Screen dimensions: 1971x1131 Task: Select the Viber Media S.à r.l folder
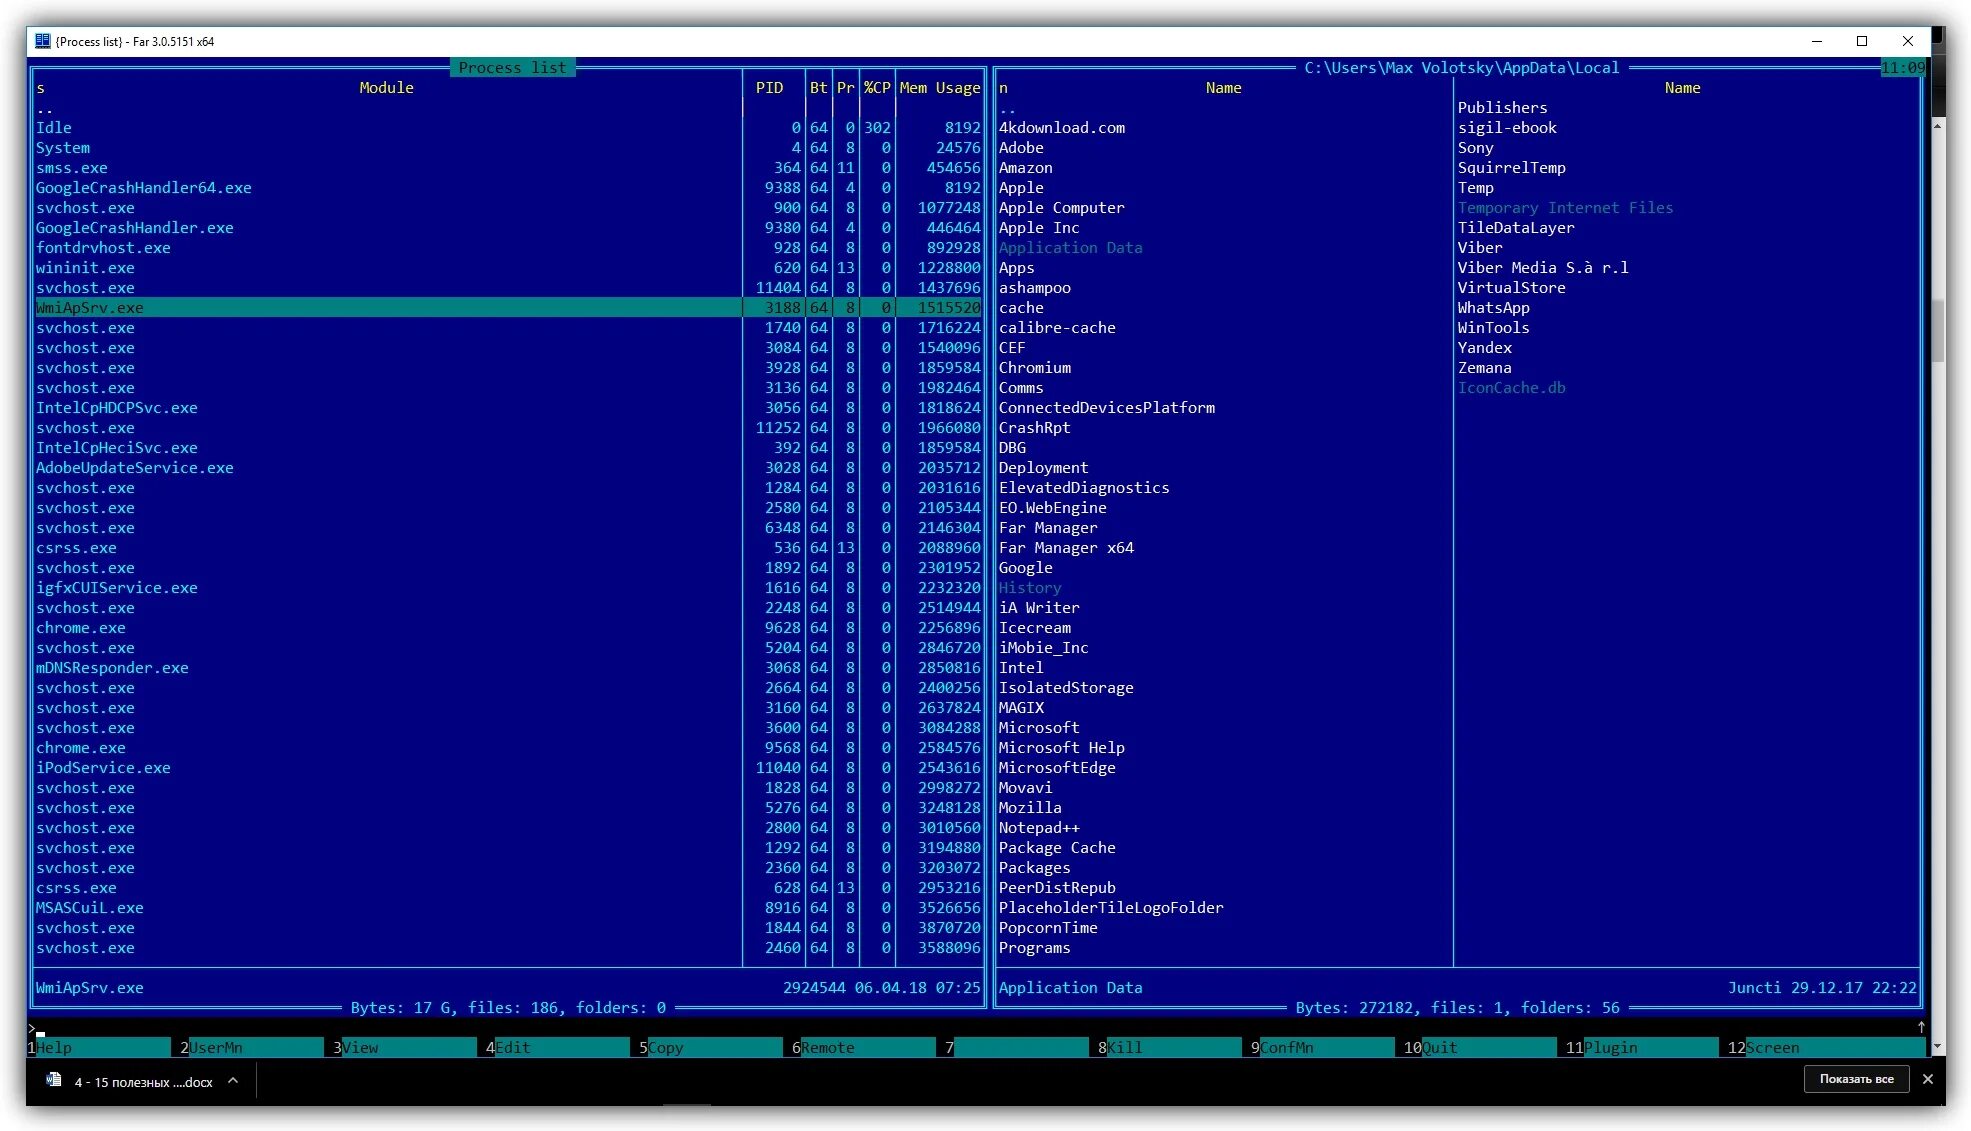click(x=1543, y=268)
